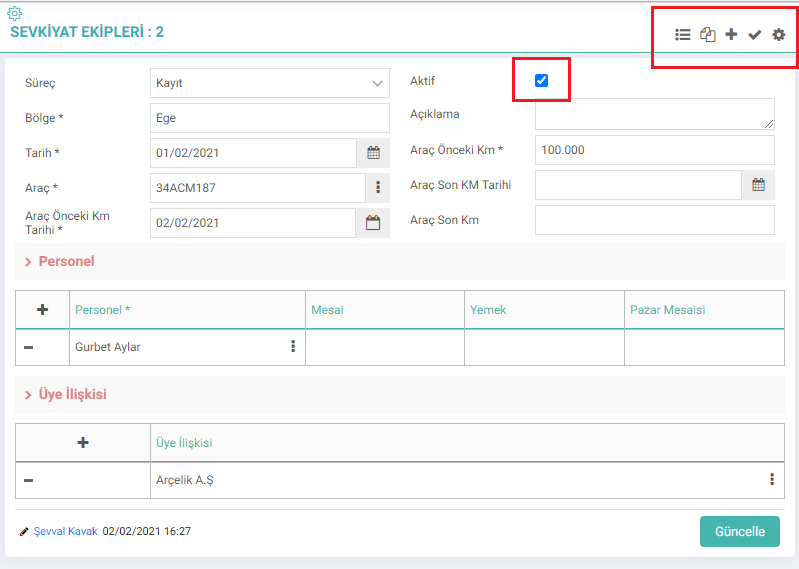This screenshot has width=799, height=569.
Task: Open three-dot menu beside Arçelik A.Ş
Action: coord(772,479)
